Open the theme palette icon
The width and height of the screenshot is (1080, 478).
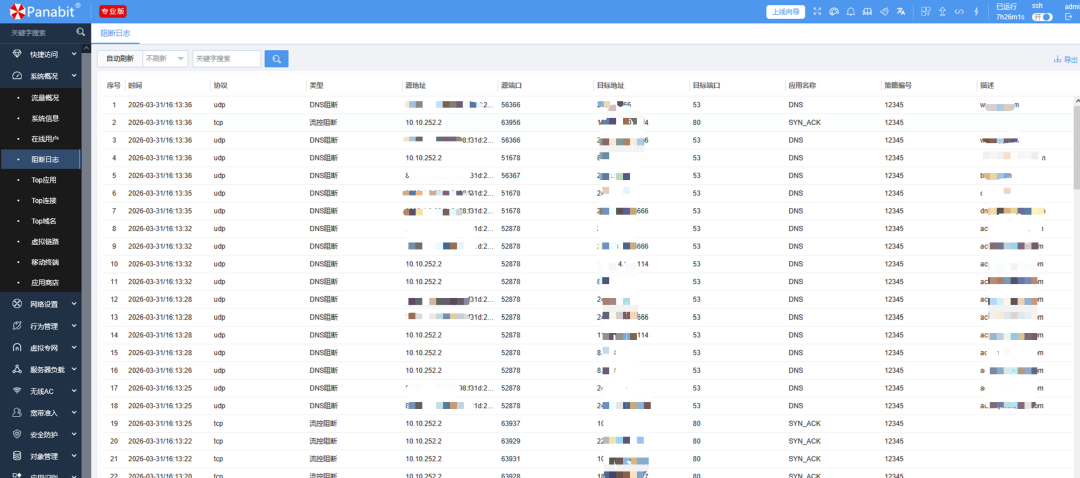coord(834,12)
